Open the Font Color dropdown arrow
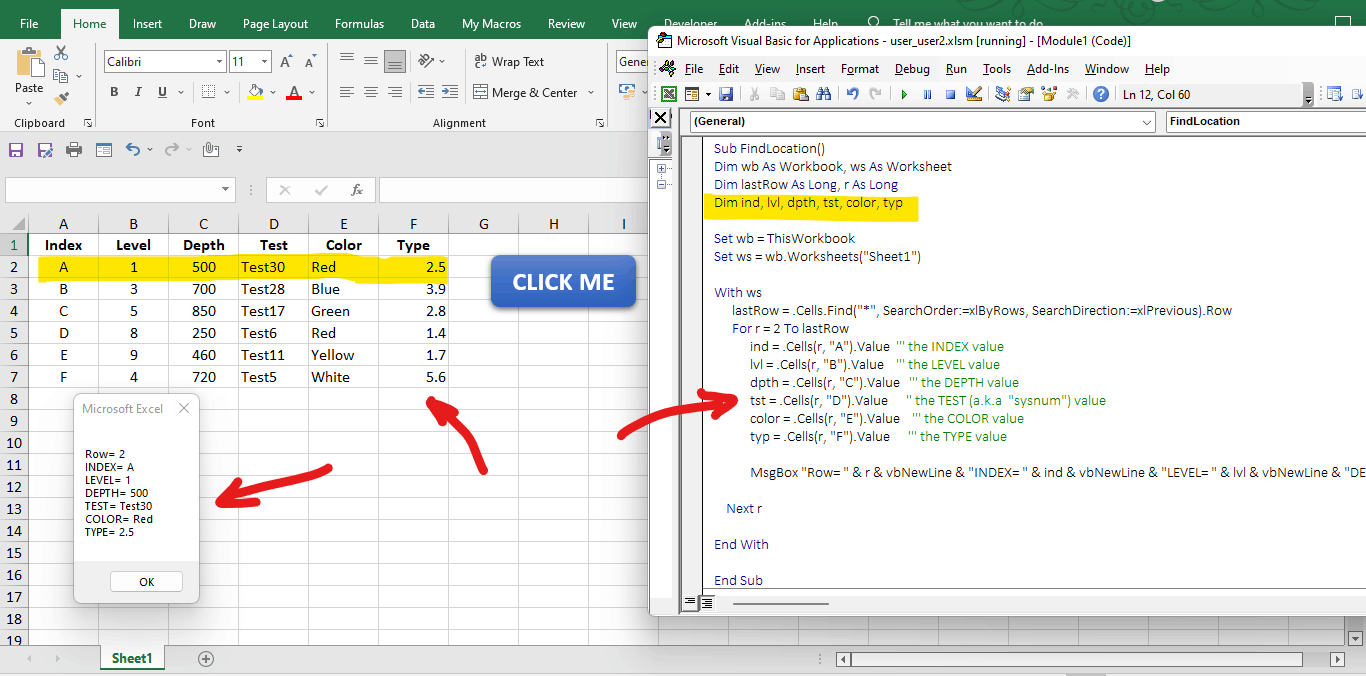 pyautogui.click(x=310, y=93)
